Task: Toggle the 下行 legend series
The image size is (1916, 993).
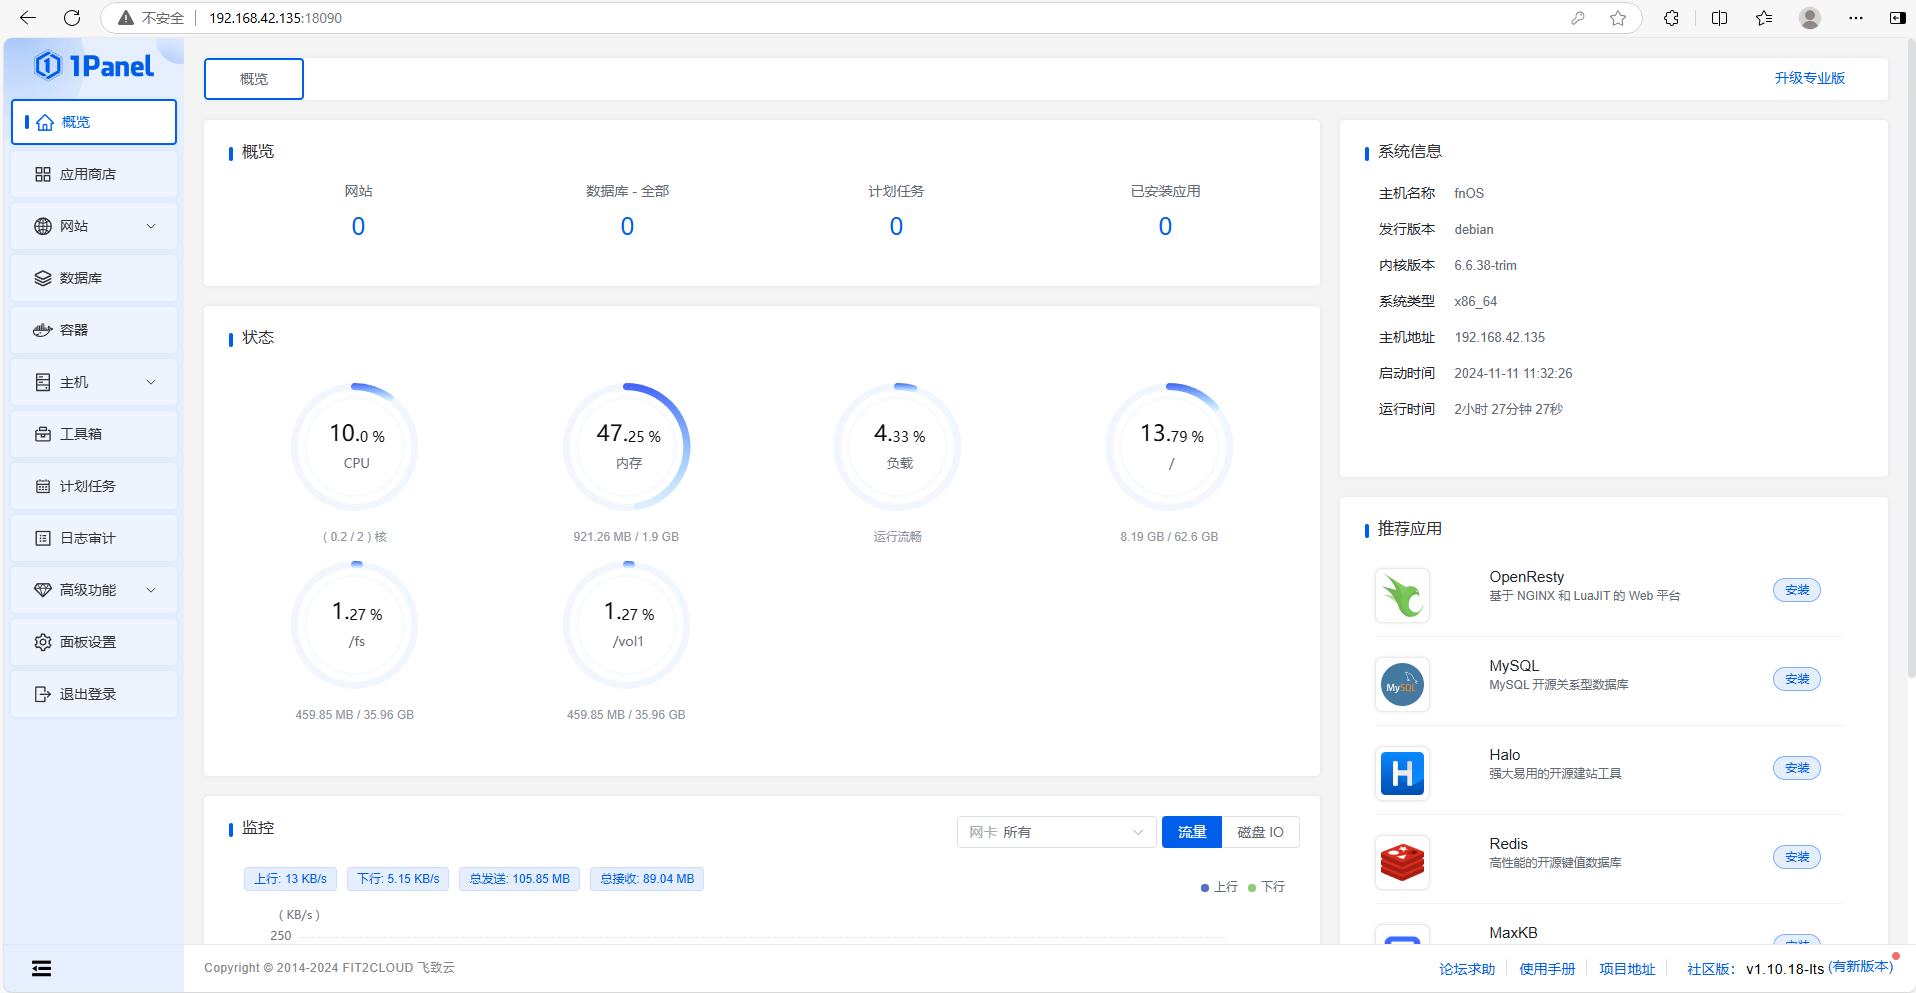Action: 1266,887
